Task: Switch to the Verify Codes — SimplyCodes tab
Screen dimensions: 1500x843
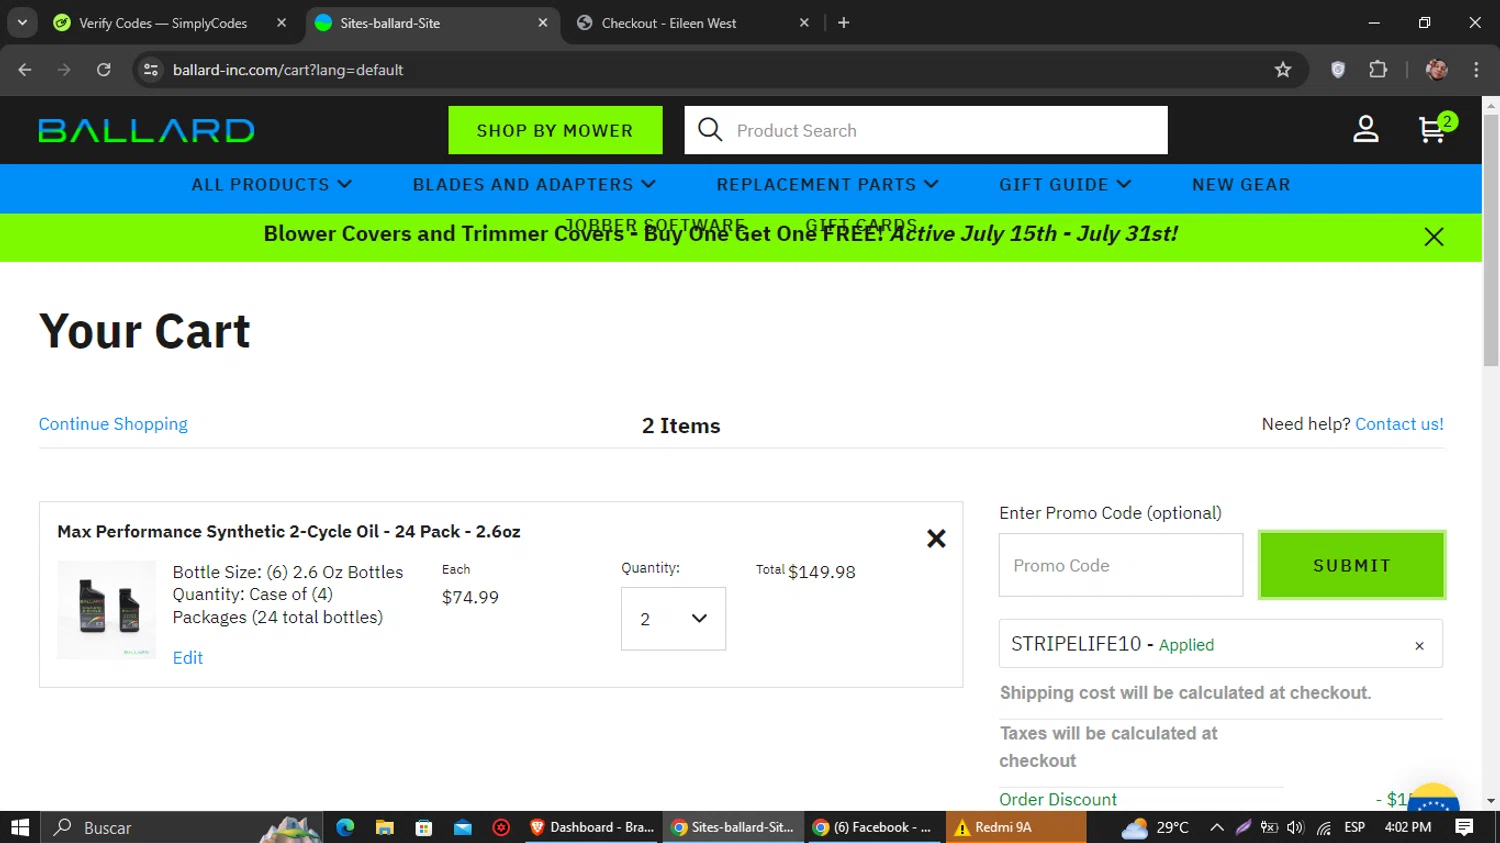Action: (x=163, y=23)
